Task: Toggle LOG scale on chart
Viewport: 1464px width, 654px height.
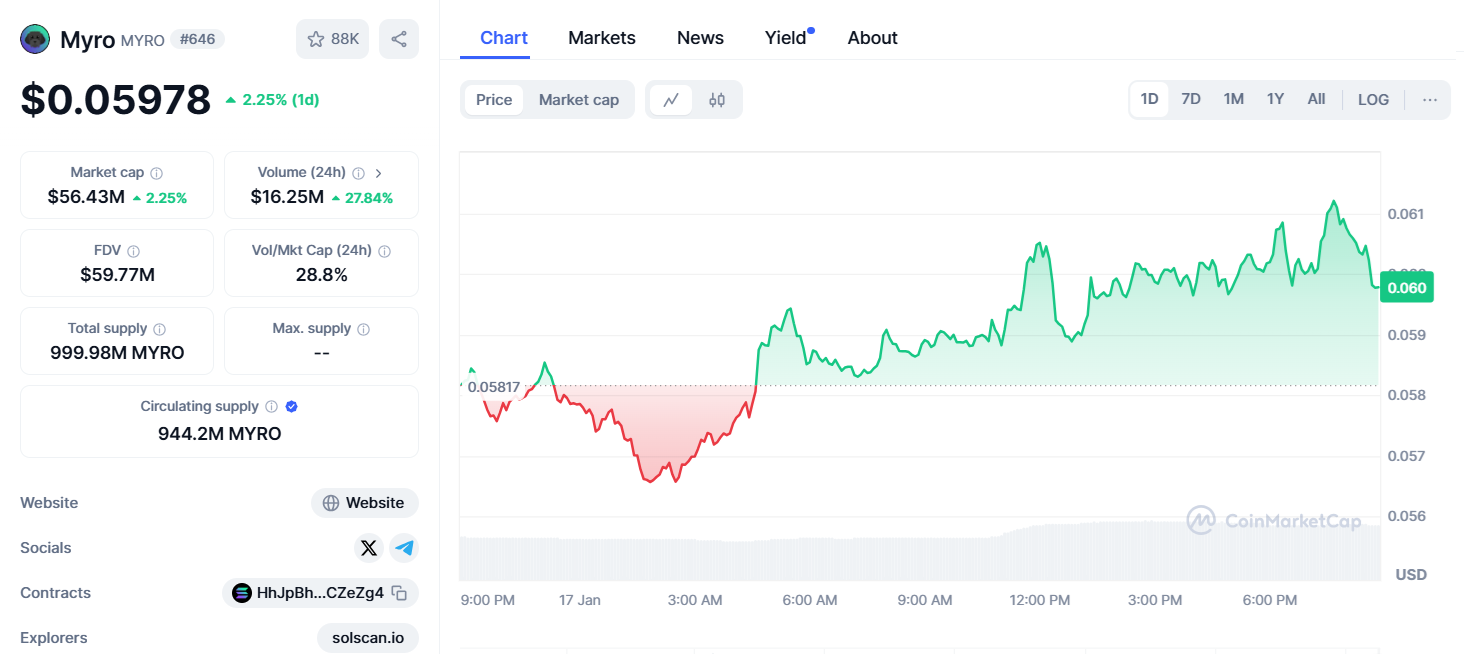Action: point(1374,100)
